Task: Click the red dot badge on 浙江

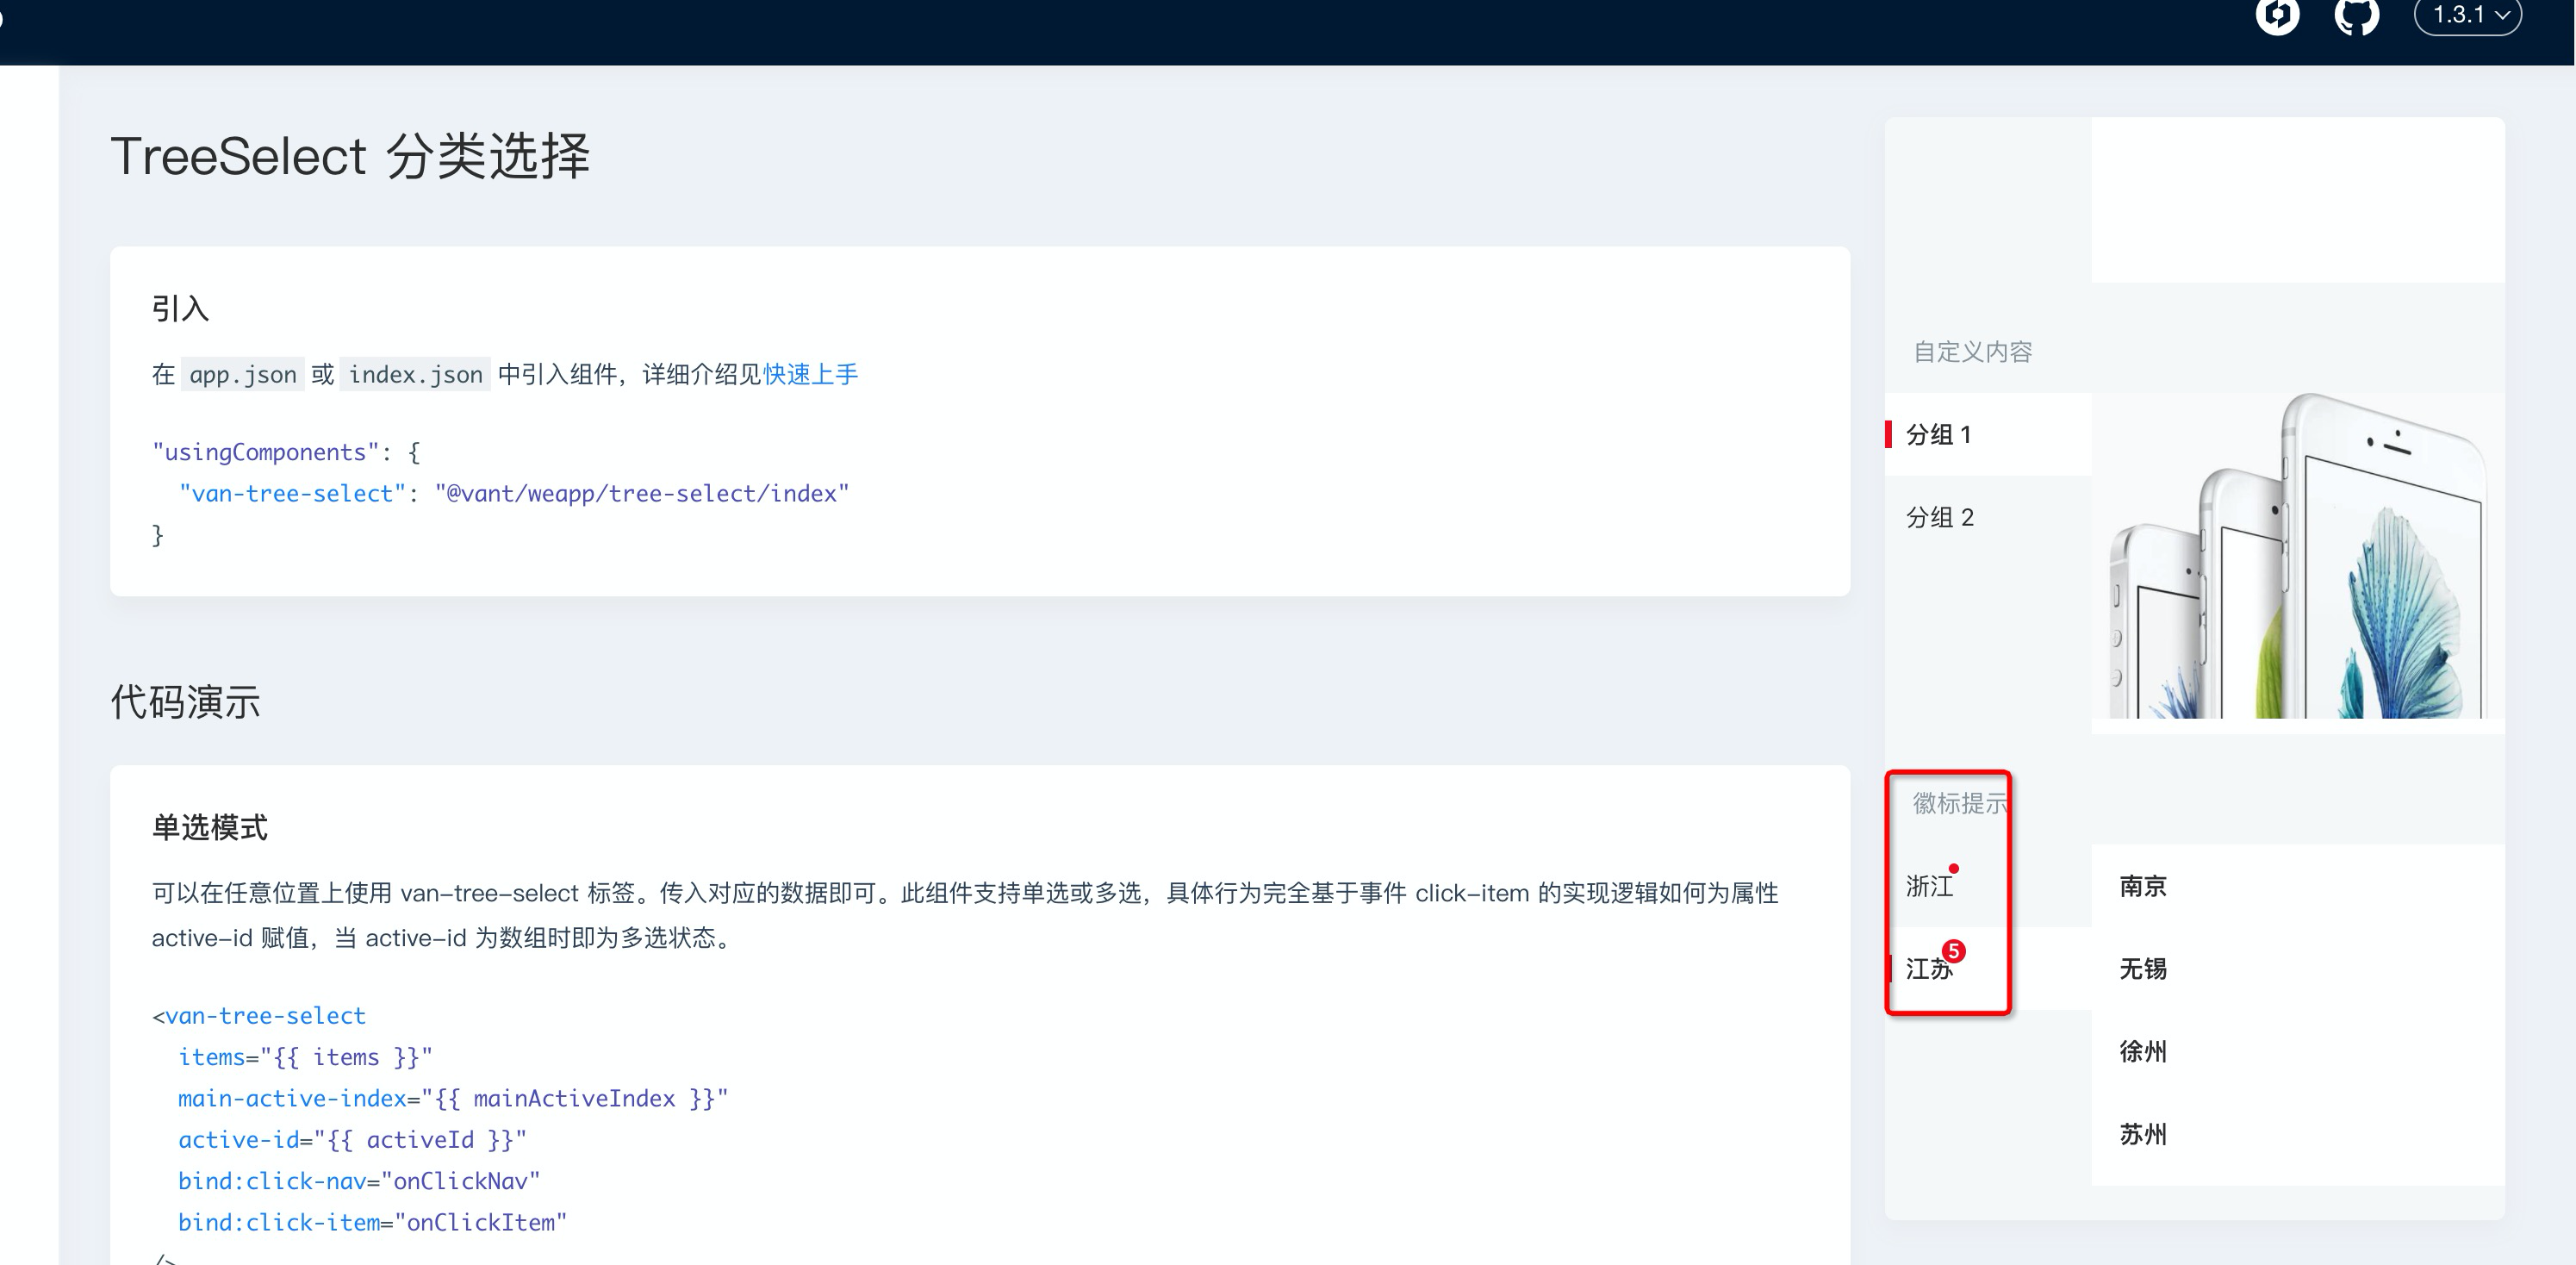Action: point(1953,868)
